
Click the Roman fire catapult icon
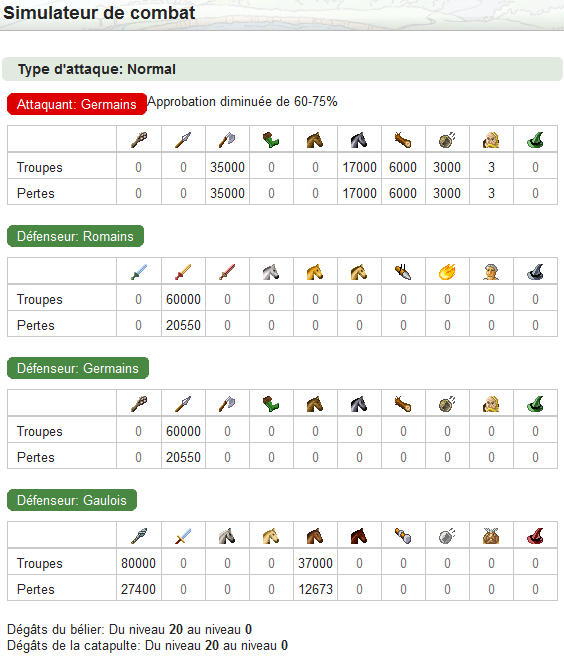coord(447,272)
